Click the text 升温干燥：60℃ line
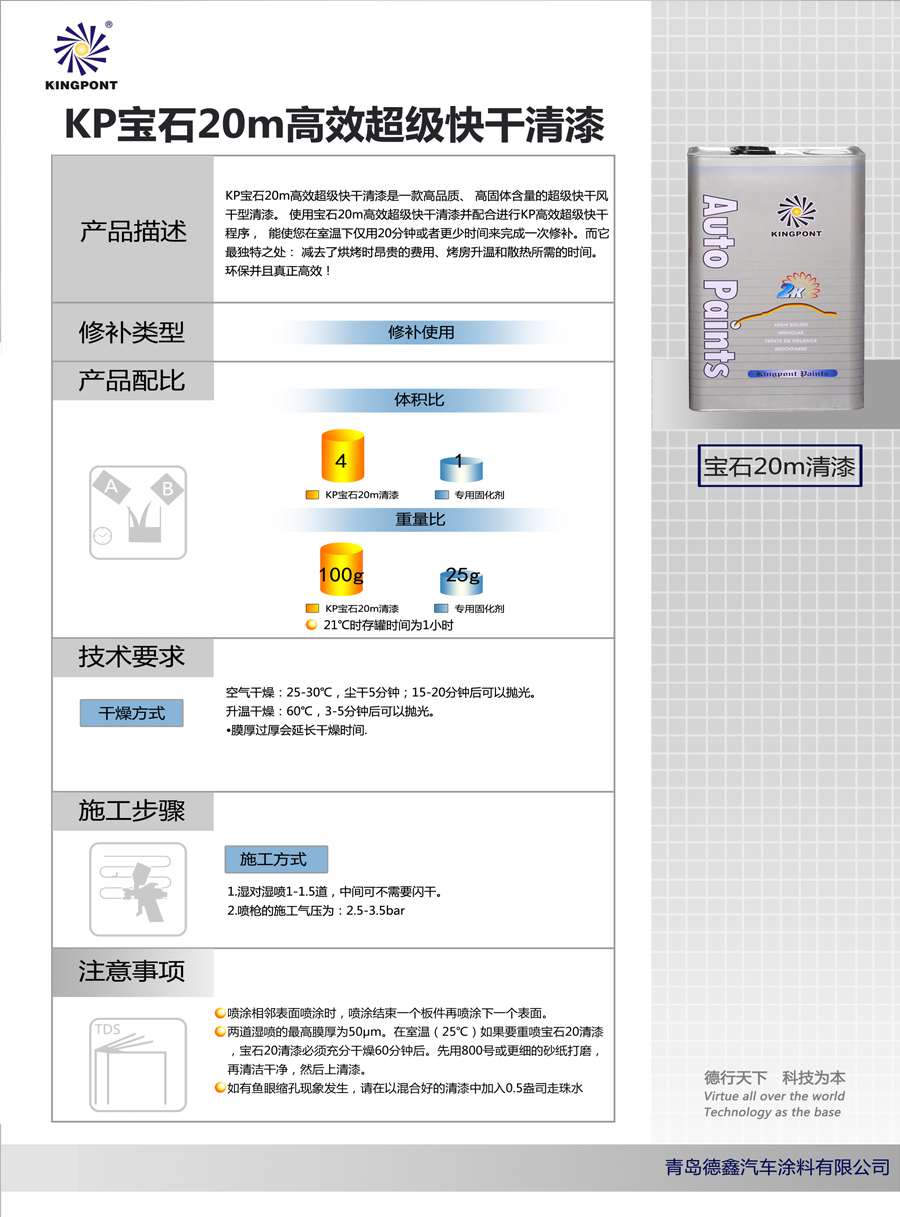The height and width of the screenshot is (1217, 900). [330, 711]
